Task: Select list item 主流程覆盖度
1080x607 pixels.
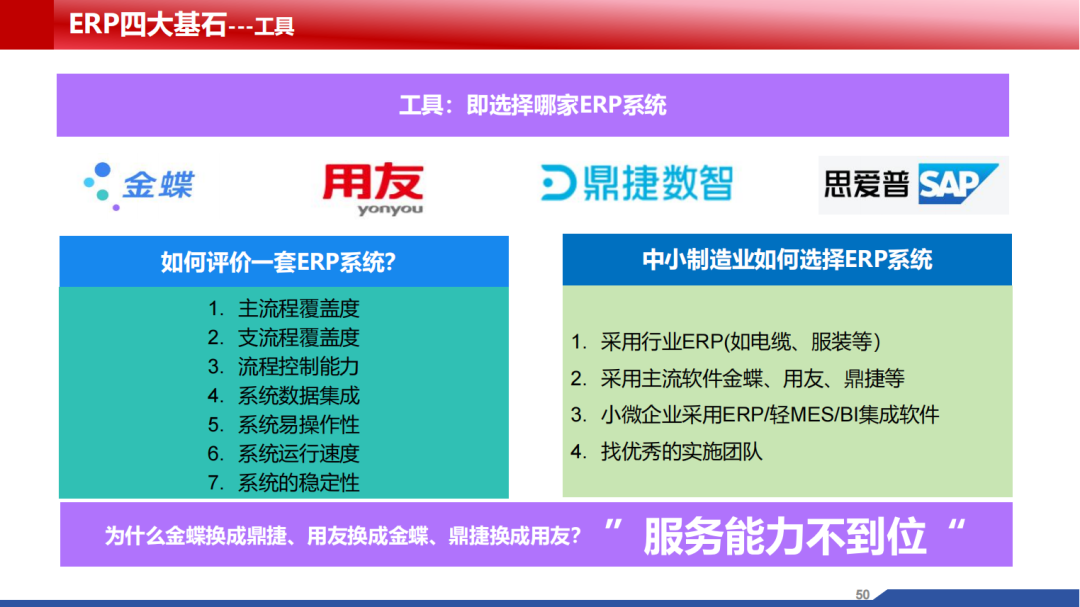Action: [297, 309]
